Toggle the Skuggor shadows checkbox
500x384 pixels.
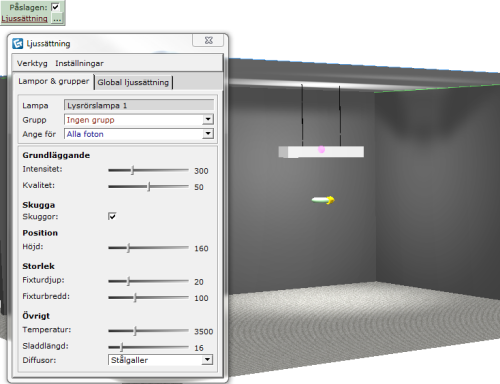pyautogui.click(x=112, y=216)
